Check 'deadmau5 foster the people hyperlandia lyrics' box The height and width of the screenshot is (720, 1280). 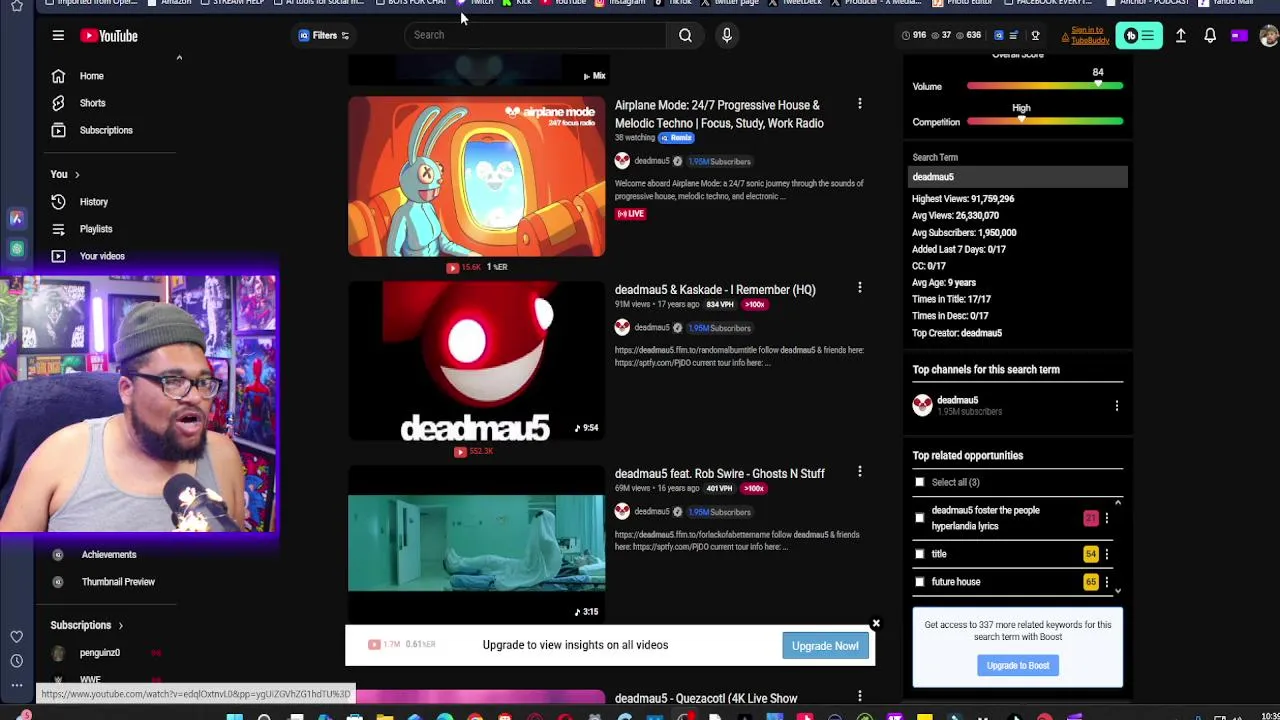pyautogui.click(x=920, y=518)
